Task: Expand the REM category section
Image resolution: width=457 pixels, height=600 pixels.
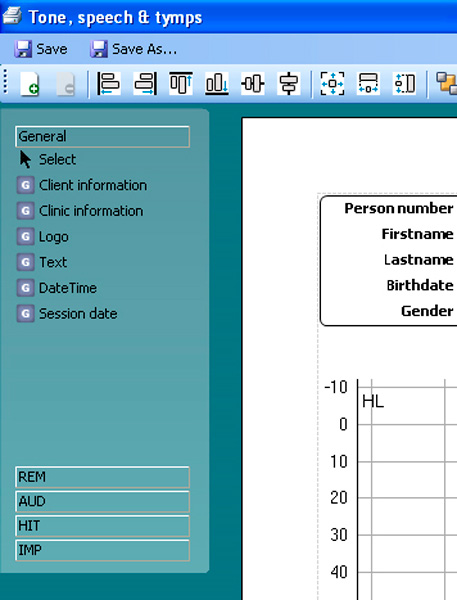Action: click(x=103, y=477)
